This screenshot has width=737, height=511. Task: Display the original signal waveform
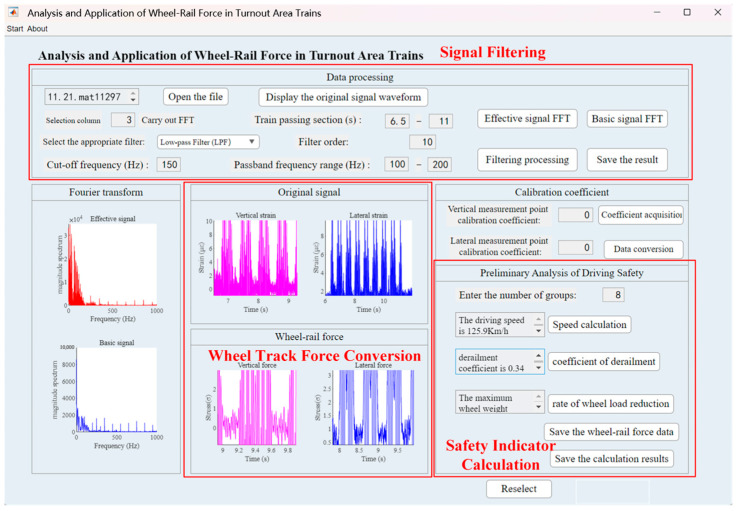(343, 97)
